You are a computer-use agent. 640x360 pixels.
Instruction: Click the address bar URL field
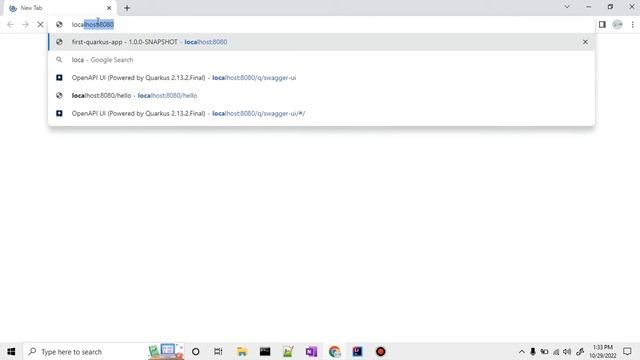322,24
